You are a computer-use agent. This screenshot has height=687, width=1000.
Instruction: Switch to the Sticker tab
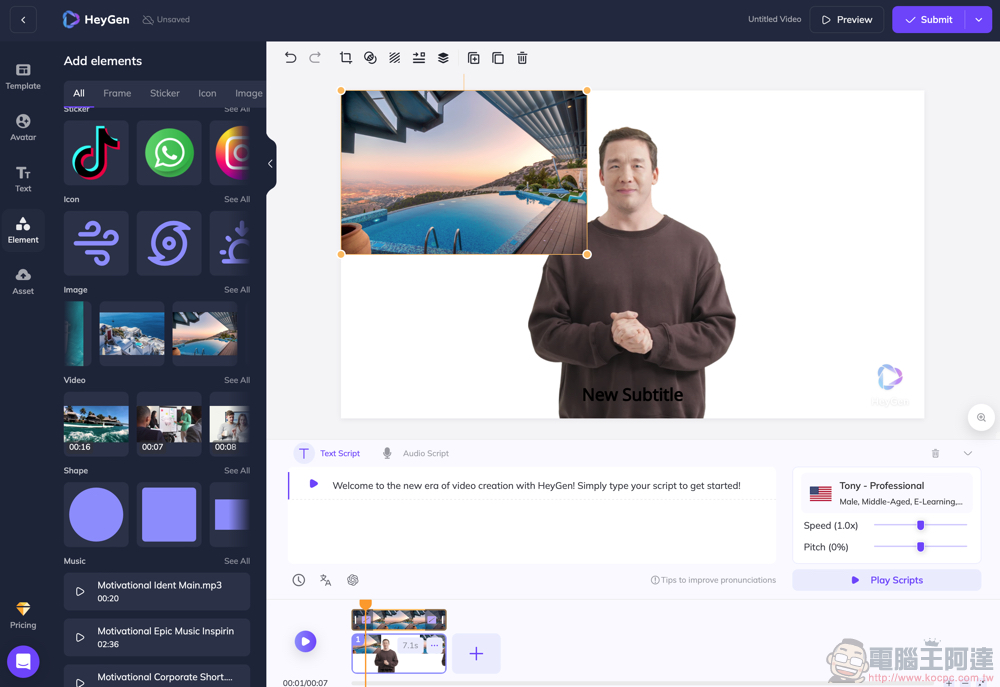pyautogui.click(x=165, y=93)
